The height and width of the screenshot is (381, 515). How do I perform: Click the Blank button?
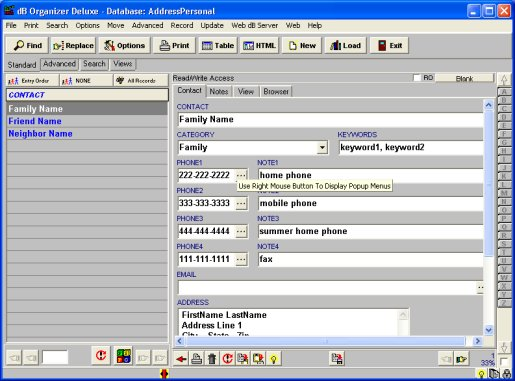tap(464, 78)
